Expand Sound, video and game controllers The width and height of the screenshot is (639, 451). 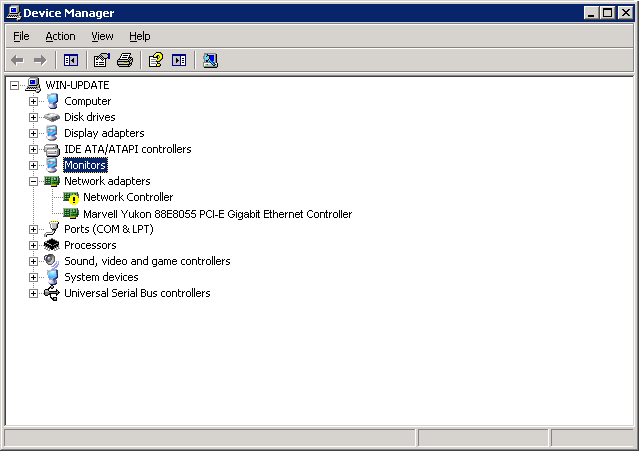tap(33, 261)
